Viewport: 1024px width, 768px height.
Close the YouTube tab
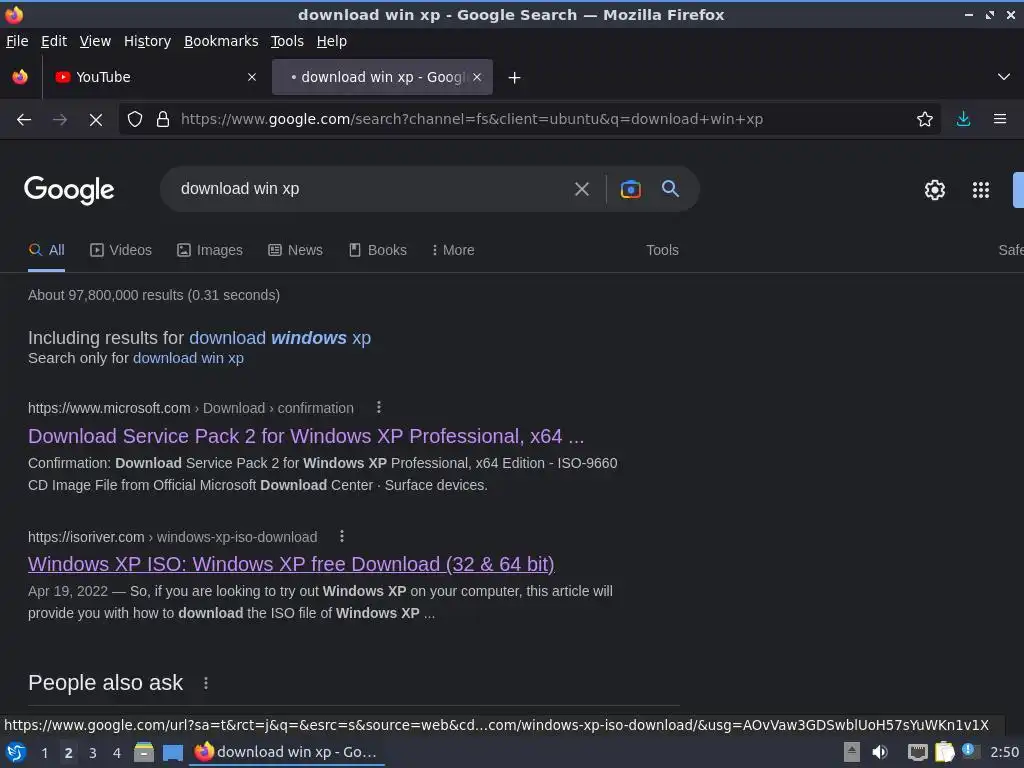pos(251,77)
